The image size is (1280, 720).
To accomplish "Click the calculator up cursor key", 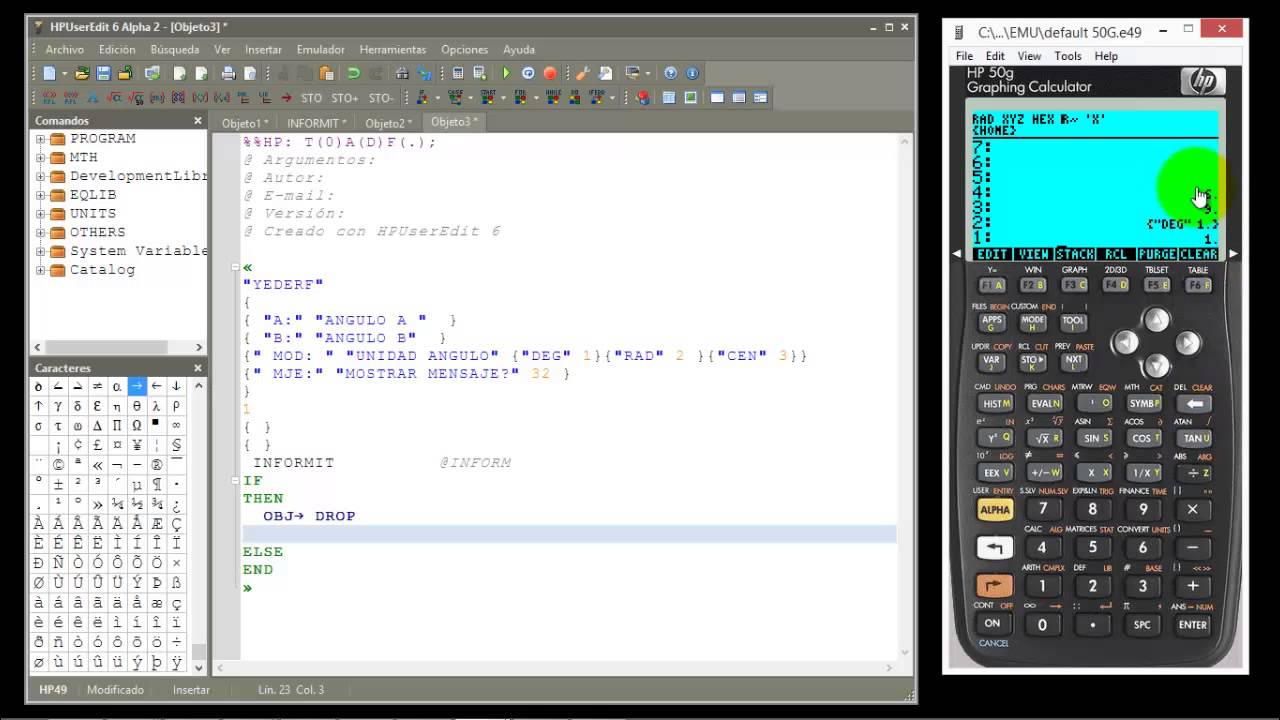I will click(1156, 320).
